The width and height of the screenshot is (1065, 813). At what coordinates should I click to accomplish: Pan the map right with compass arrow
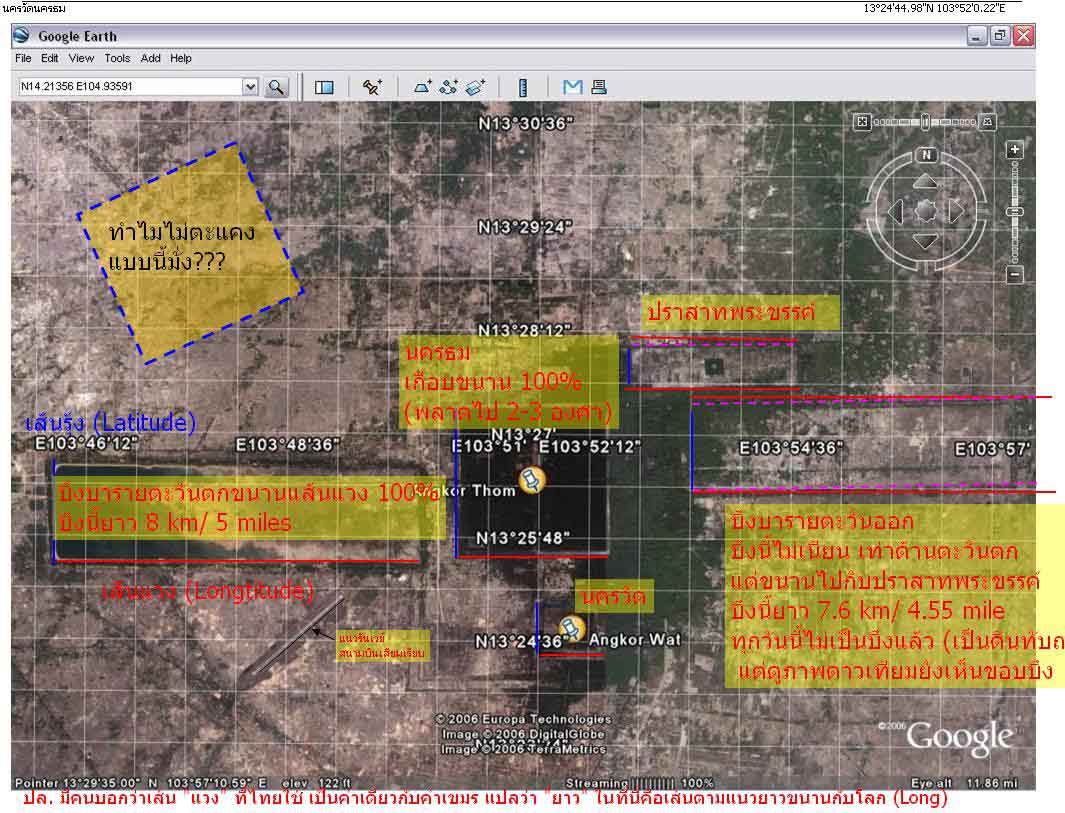tap(956, 211)
